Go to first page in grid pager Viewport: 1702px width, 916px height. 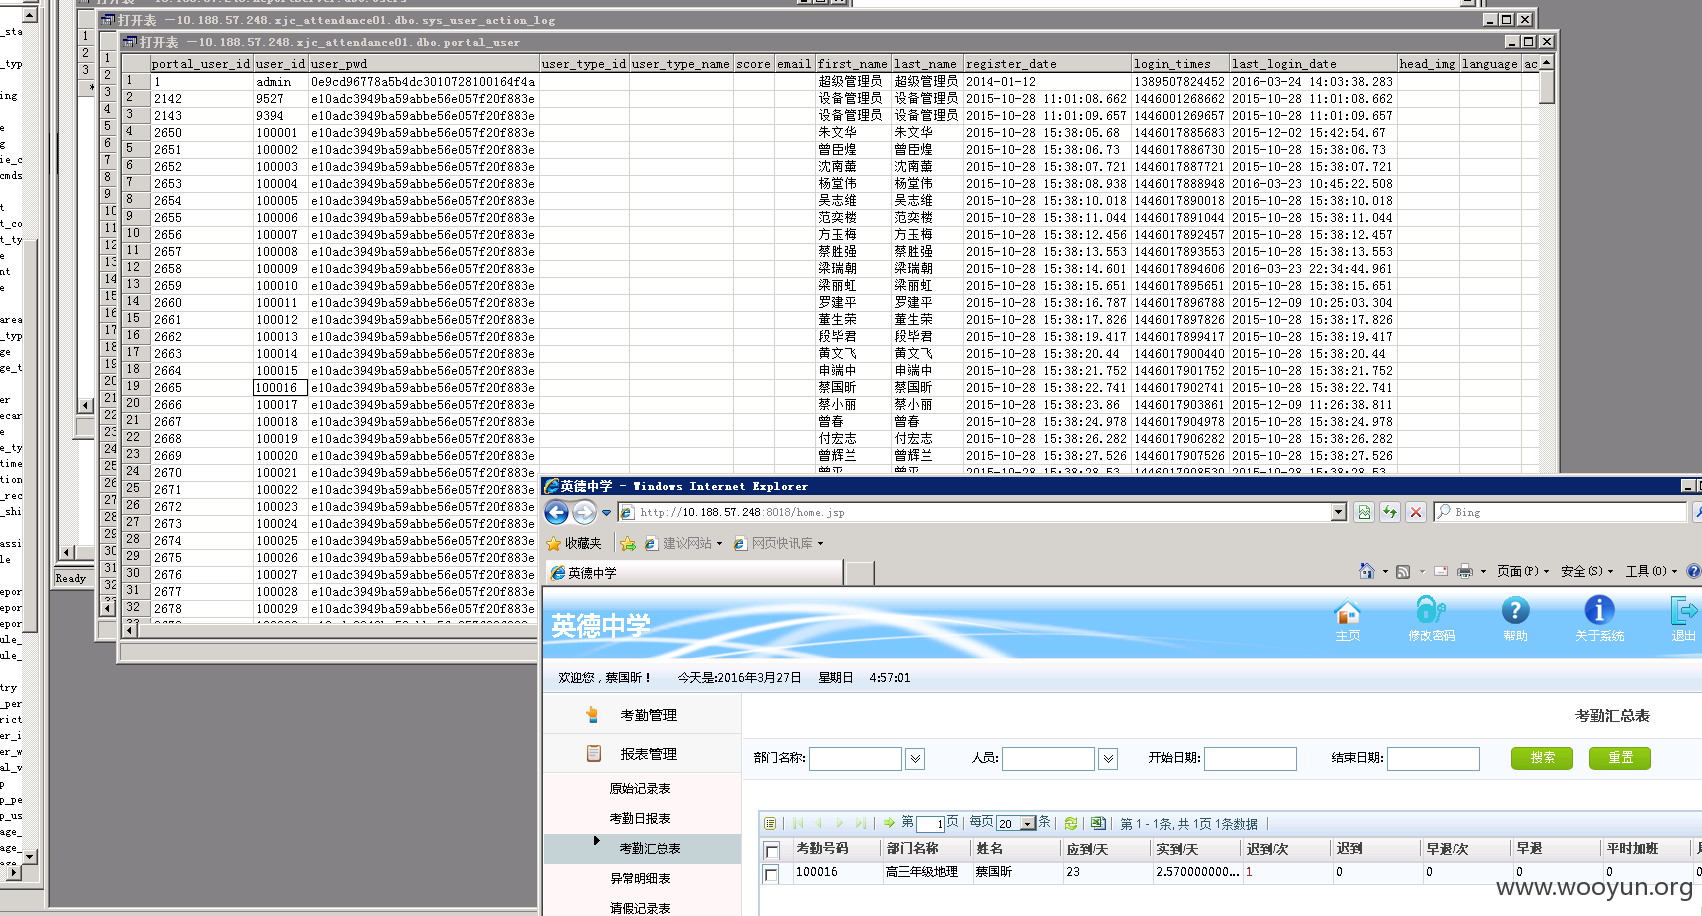[798, 823]
